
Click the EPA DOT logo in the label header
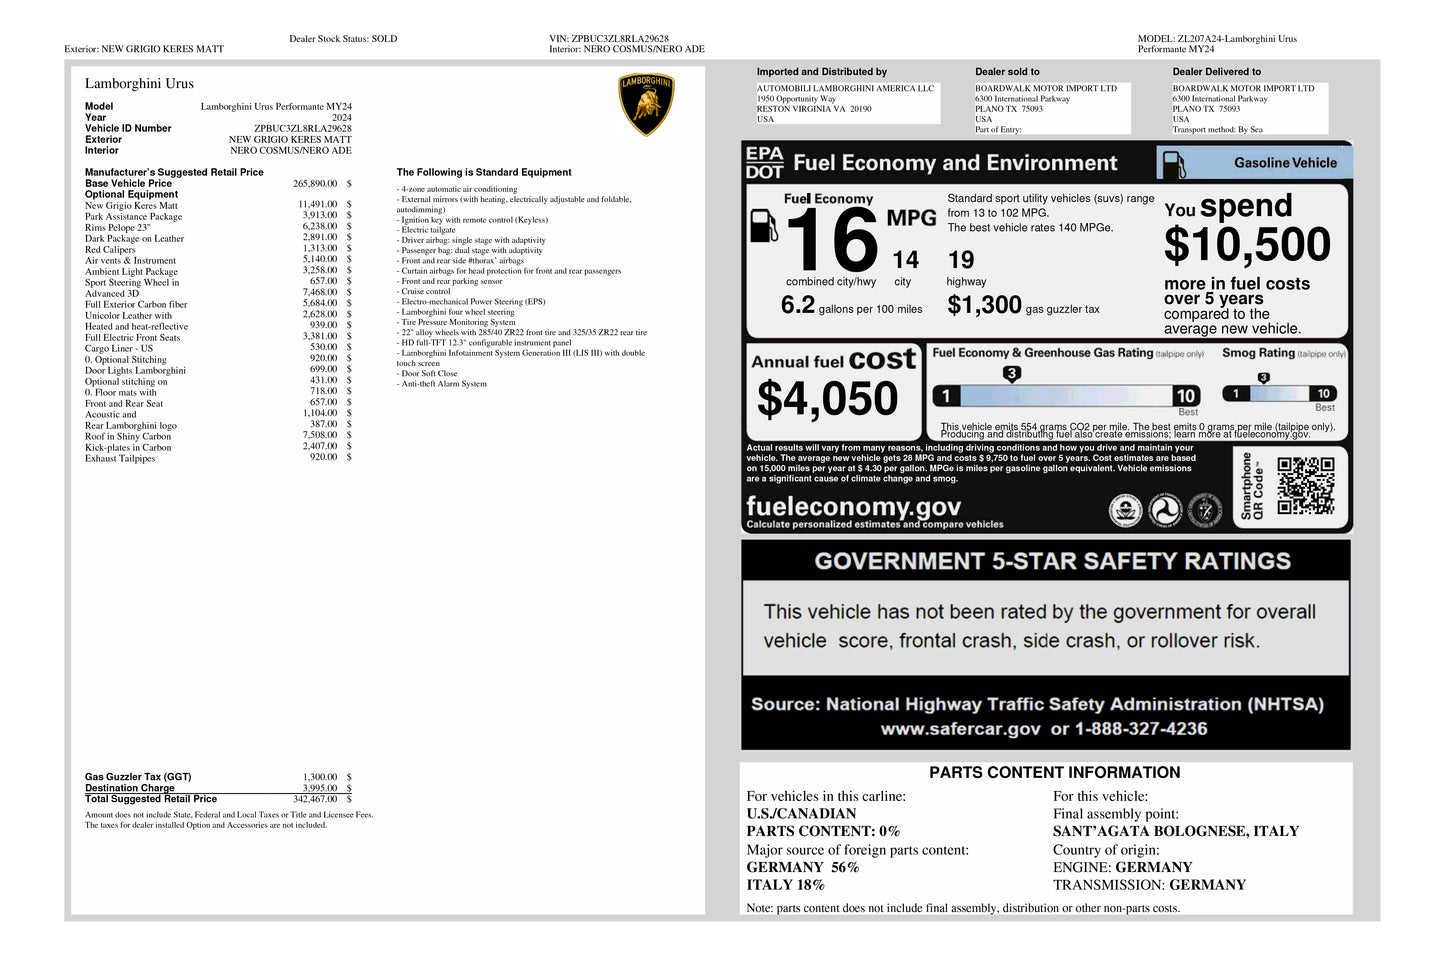click(x=764, y=163)
